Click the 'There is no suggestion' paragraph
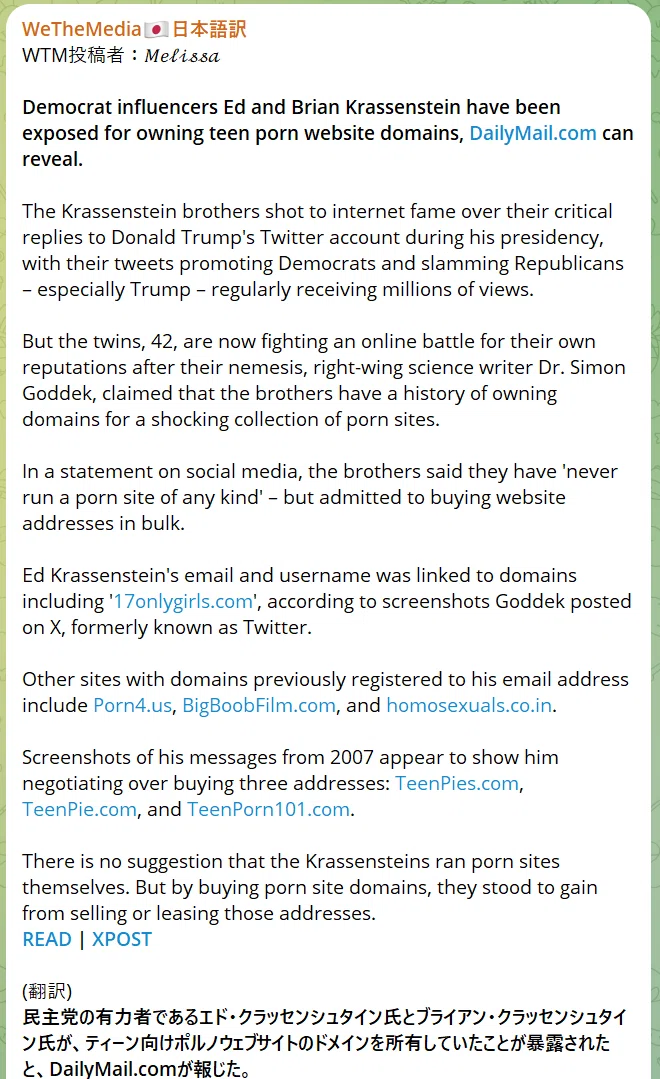The height and width of the screenshot is (1079, 660). tap(310, 887)
